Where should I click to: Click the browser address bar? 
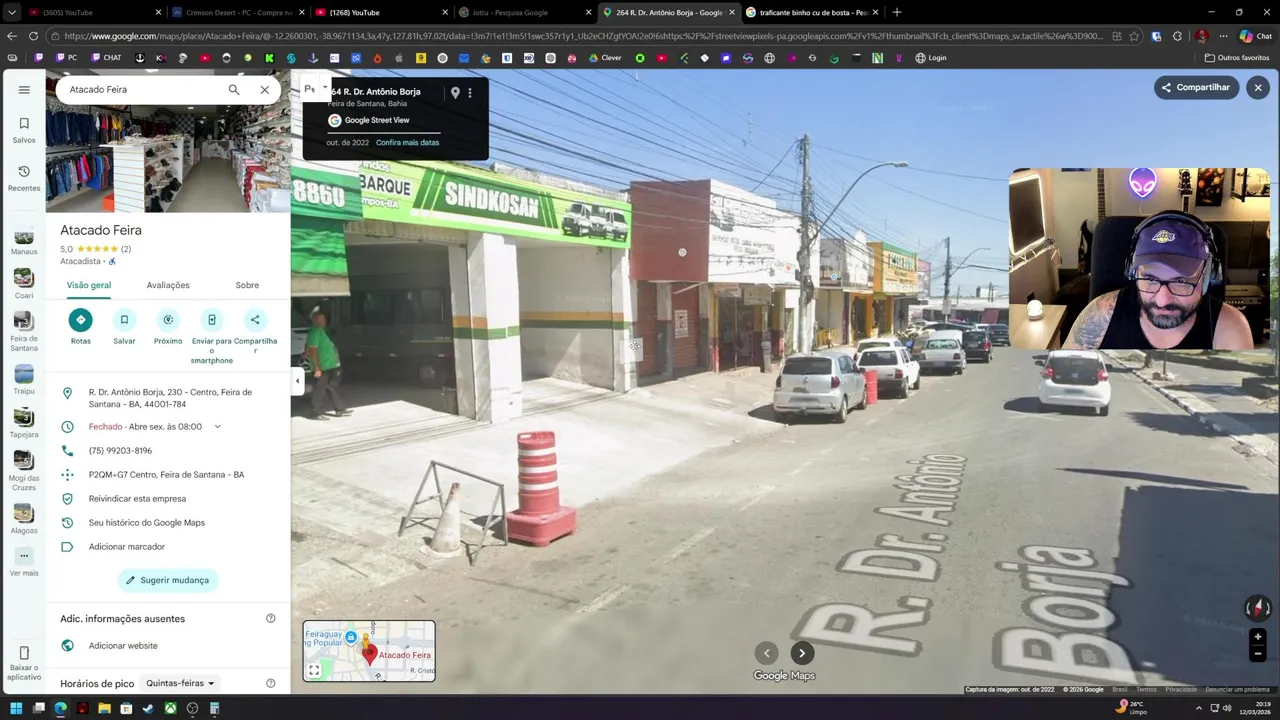pos(585,36)
